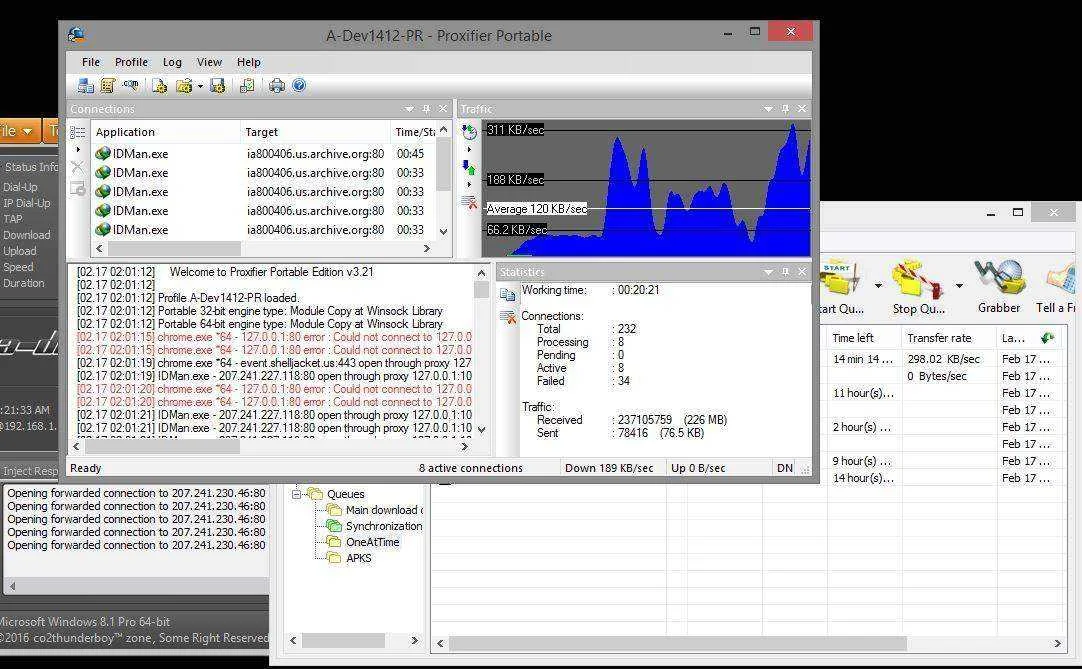The width and height of the screenshot is (1082, 669).
Task: Open the View menu
Action: pyautogui.click(x=209, y=62)
